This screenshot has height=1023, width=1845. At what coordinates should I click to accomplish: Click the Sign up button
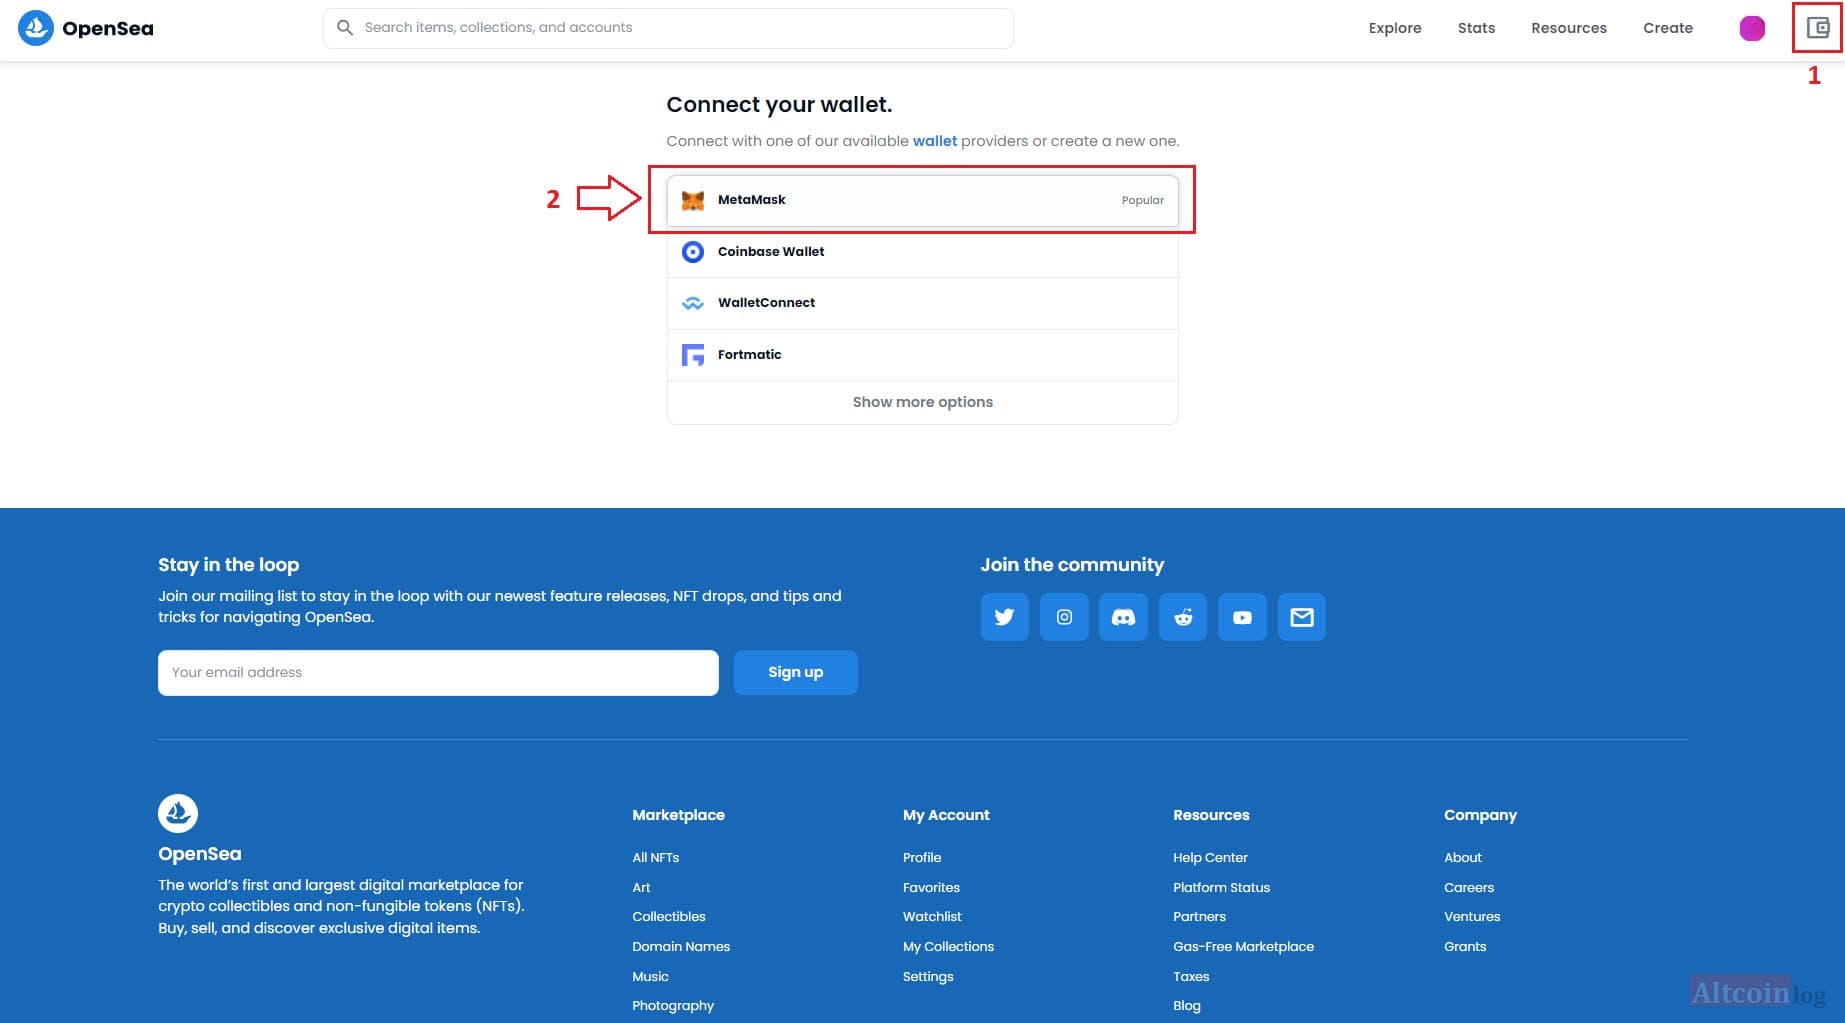click(x=796, y=672)
